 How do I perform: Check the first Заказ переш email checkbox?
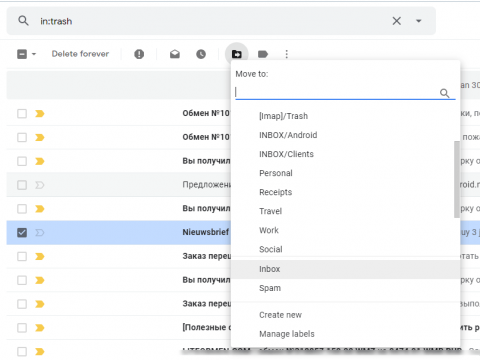point(22,256)
